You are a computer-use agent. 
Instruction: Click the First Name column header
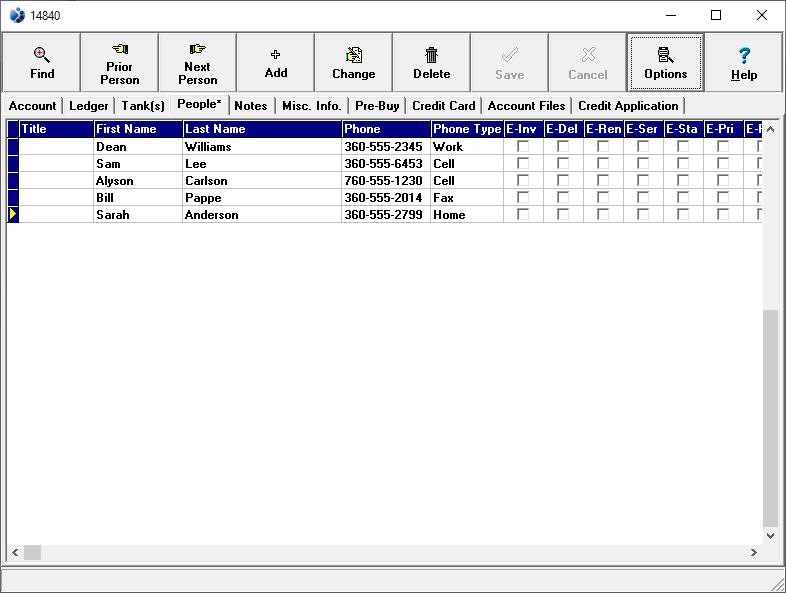tap(138, 129)
